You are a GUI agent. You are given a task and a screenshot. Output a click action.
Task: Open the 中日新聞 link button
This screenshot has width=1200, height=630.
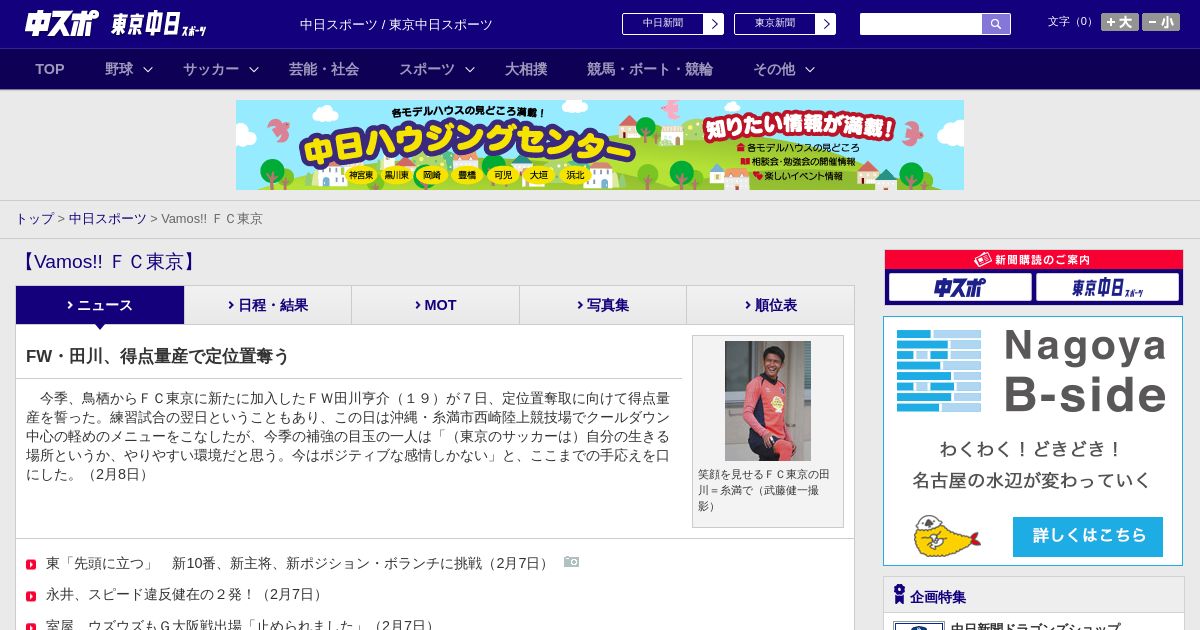coord(663,24)
